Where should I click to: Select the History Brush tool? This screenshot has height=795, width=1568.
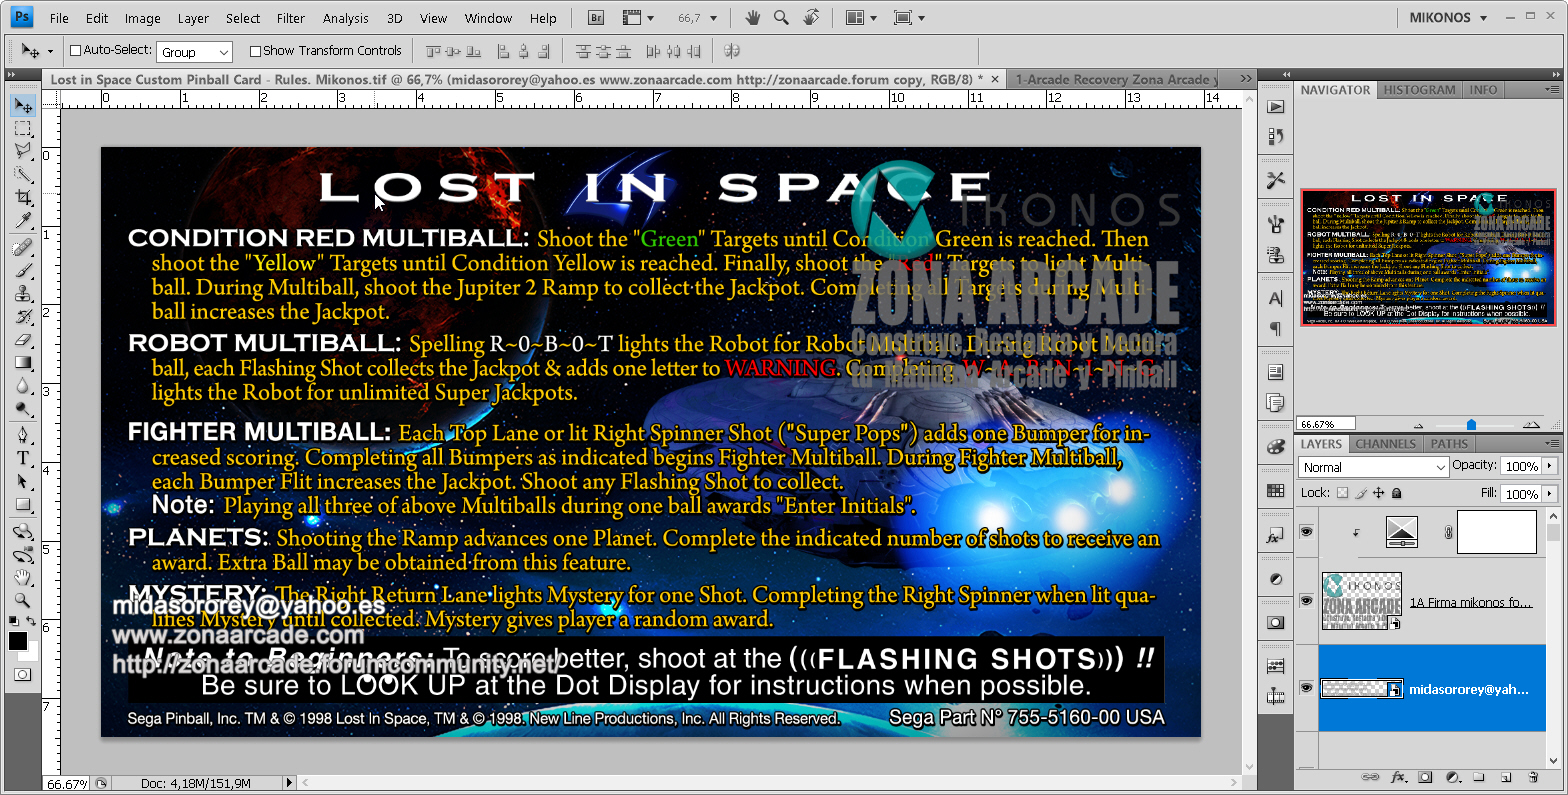pos(22,316)
